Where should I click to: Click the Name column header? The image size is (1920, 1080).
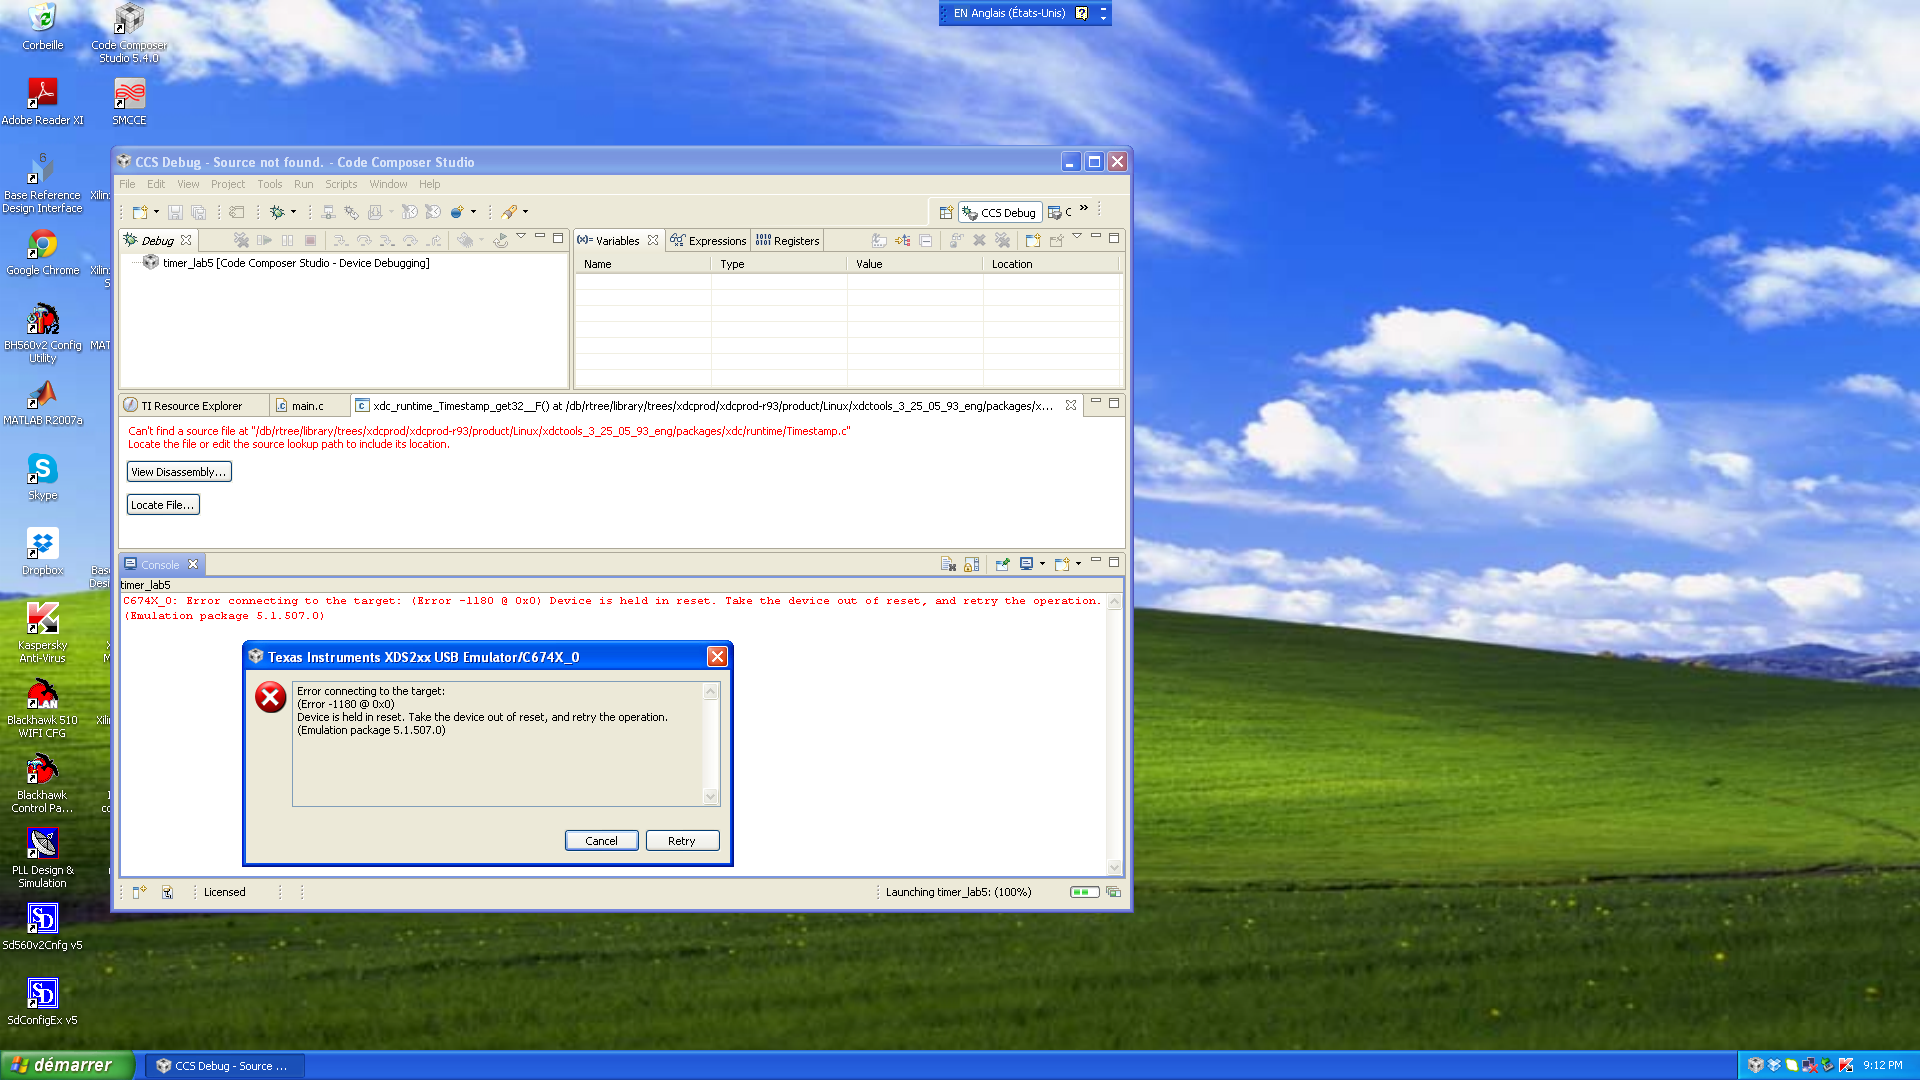pyautogui.click(x=644, y=264)
